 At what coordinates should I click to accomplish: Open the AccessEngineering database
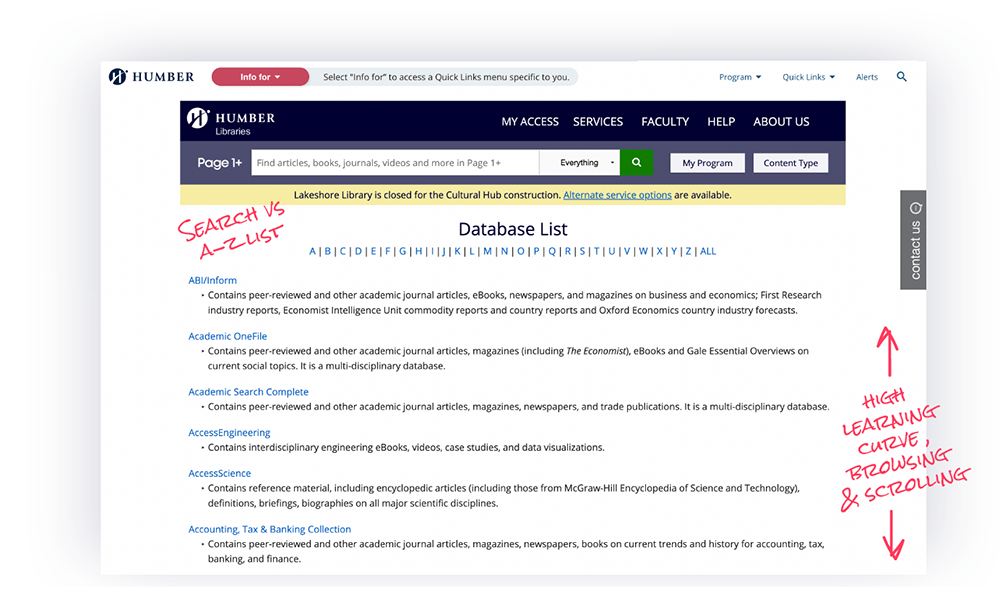click(229, 433)
